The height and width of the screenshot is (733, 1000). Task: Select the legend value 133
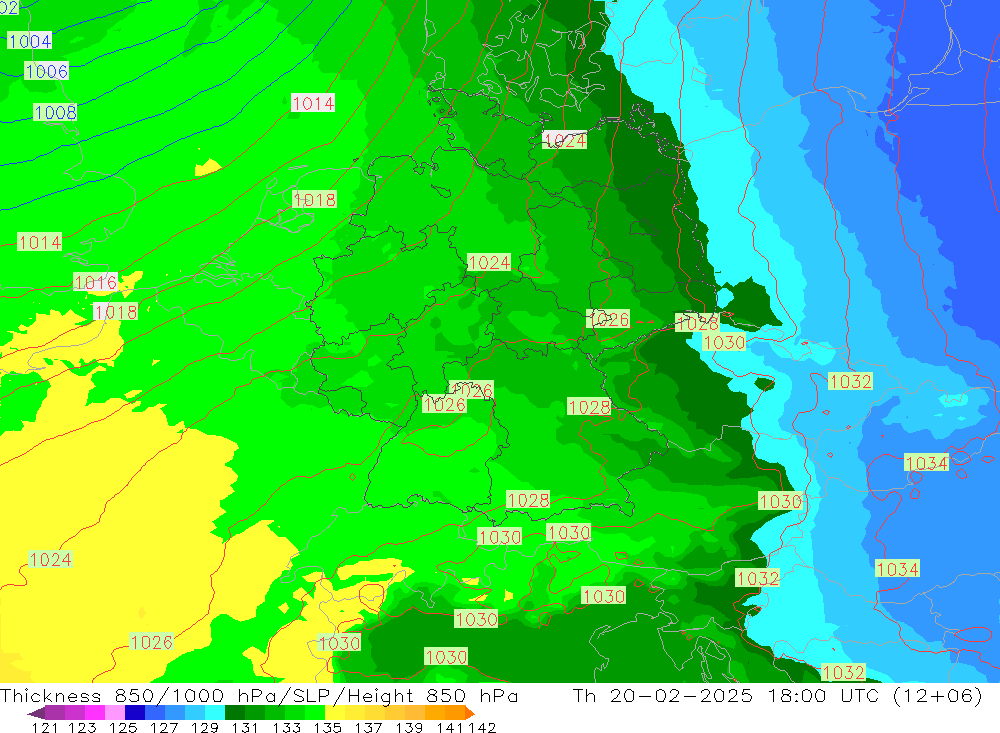(286, 727)
